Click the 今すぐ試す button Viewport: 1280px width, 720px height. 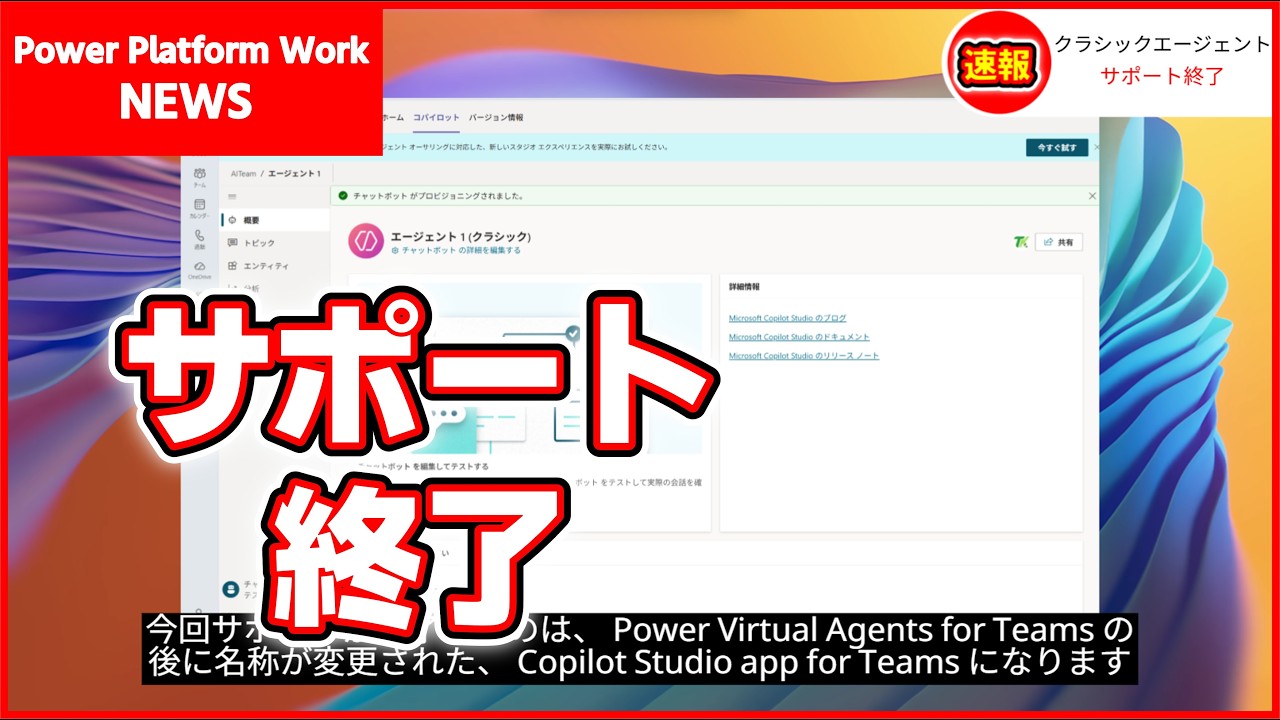point(1057,147)
